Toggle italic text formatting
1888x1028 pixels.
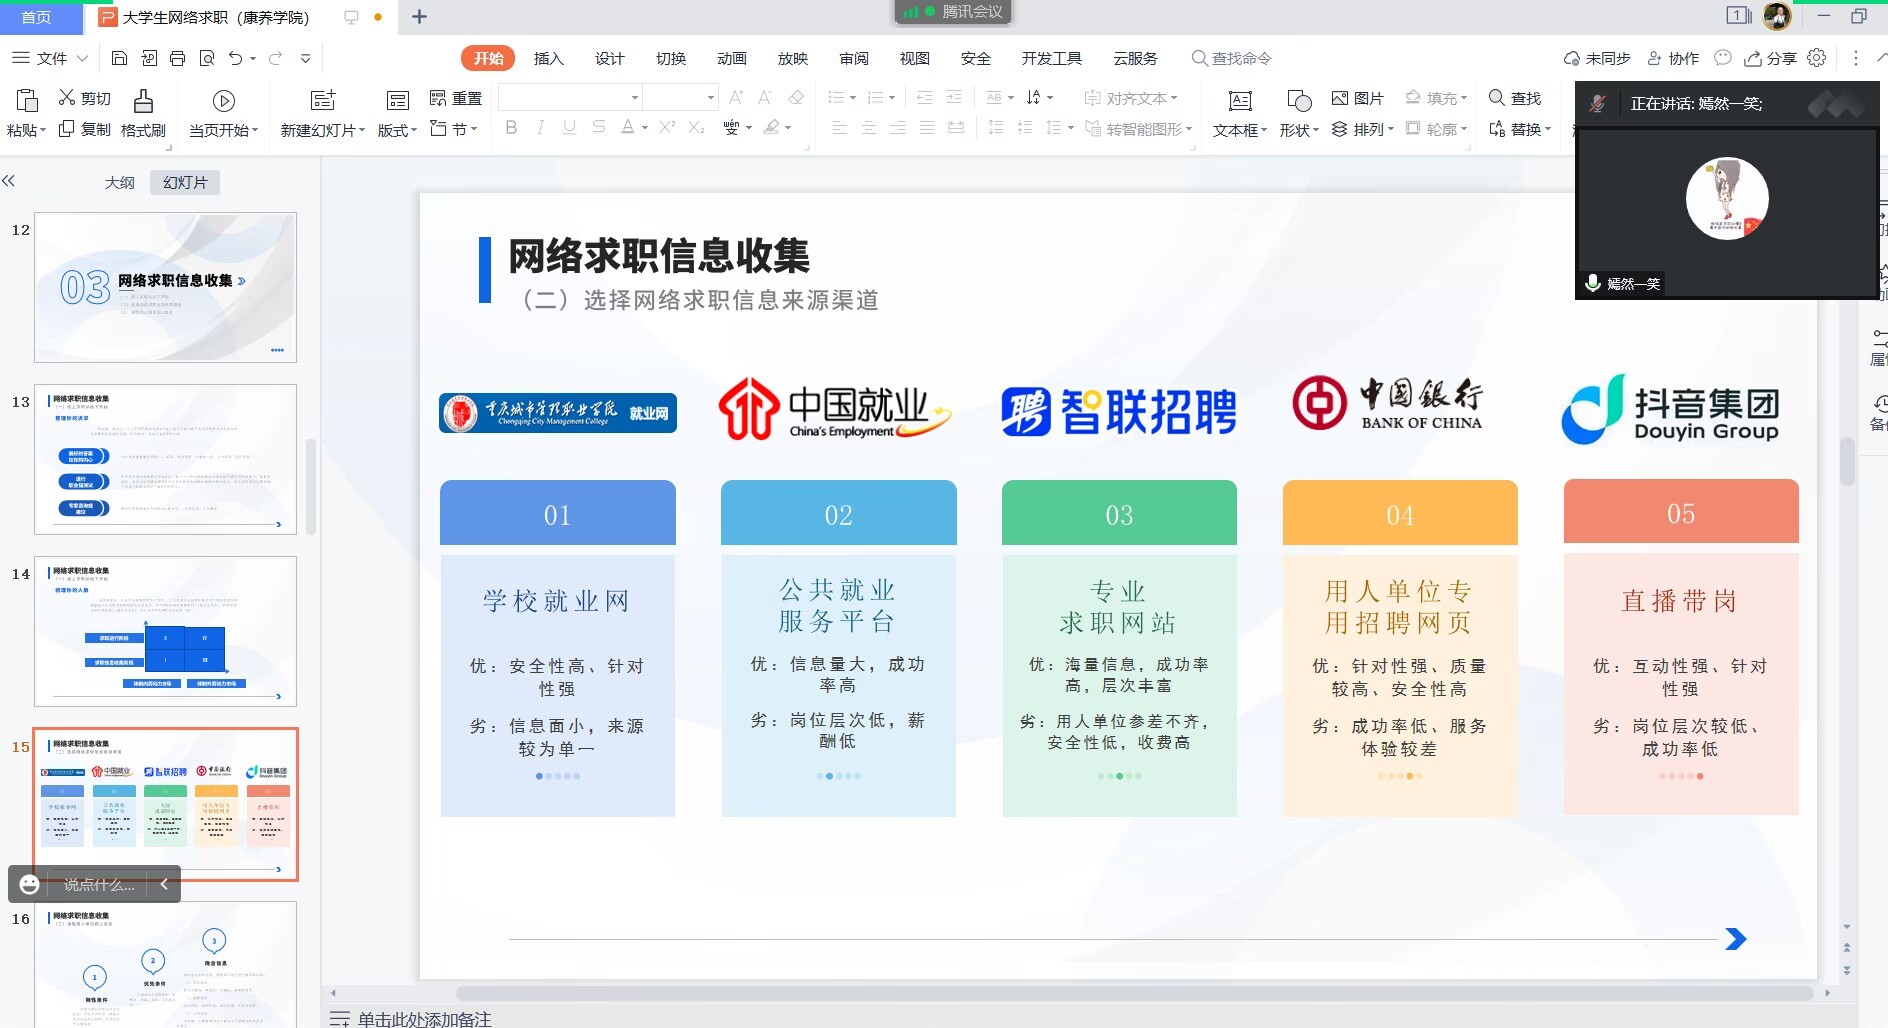[540, 128]
